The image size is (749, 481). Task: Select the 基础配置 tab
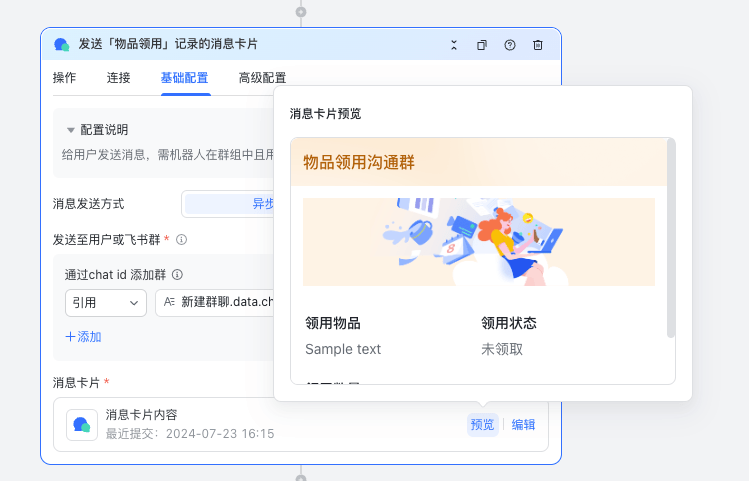[x=184, y=78]
